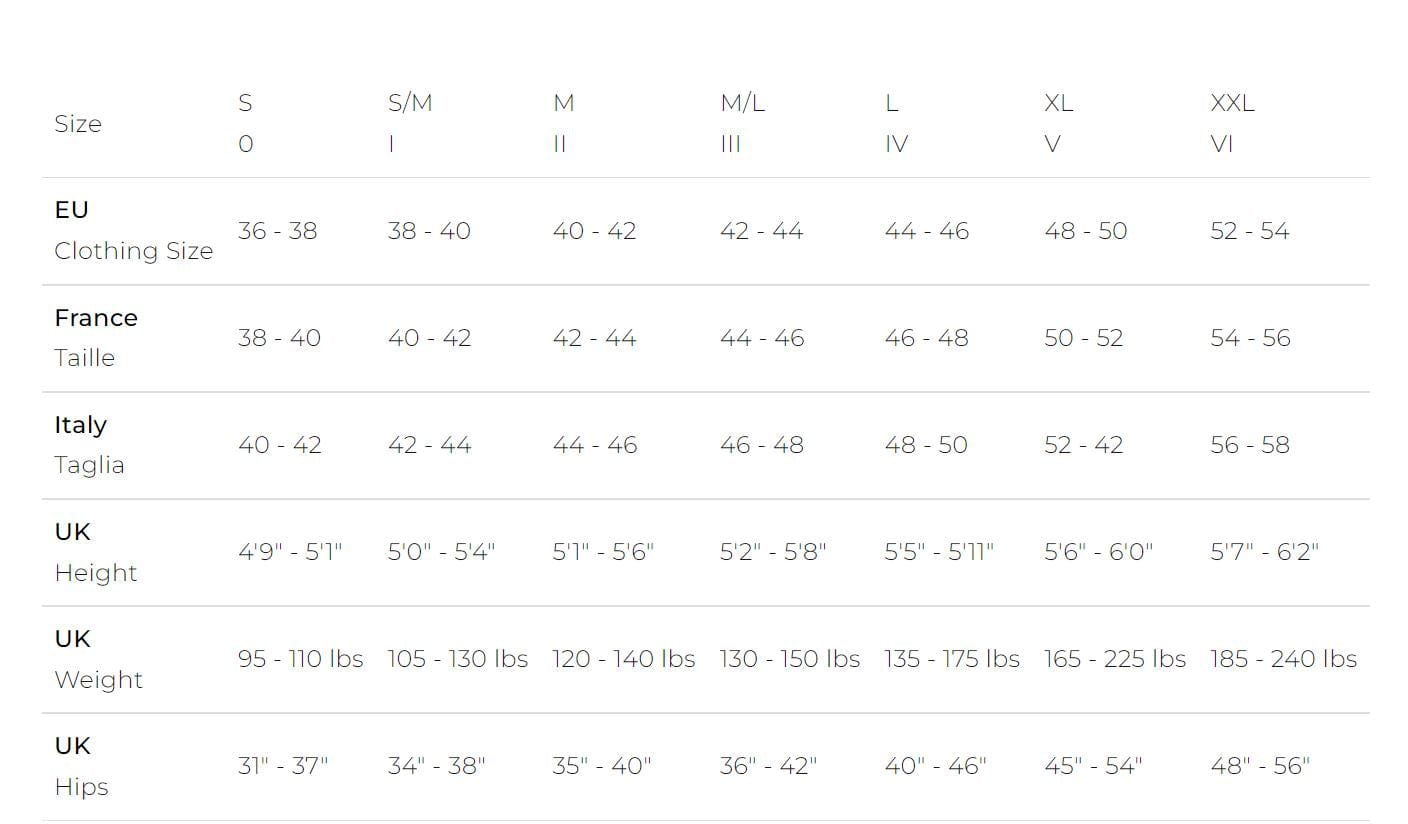Click the UK Height row label
The width and height of the screenshot is (1408, 824).
tap(95, 552)
